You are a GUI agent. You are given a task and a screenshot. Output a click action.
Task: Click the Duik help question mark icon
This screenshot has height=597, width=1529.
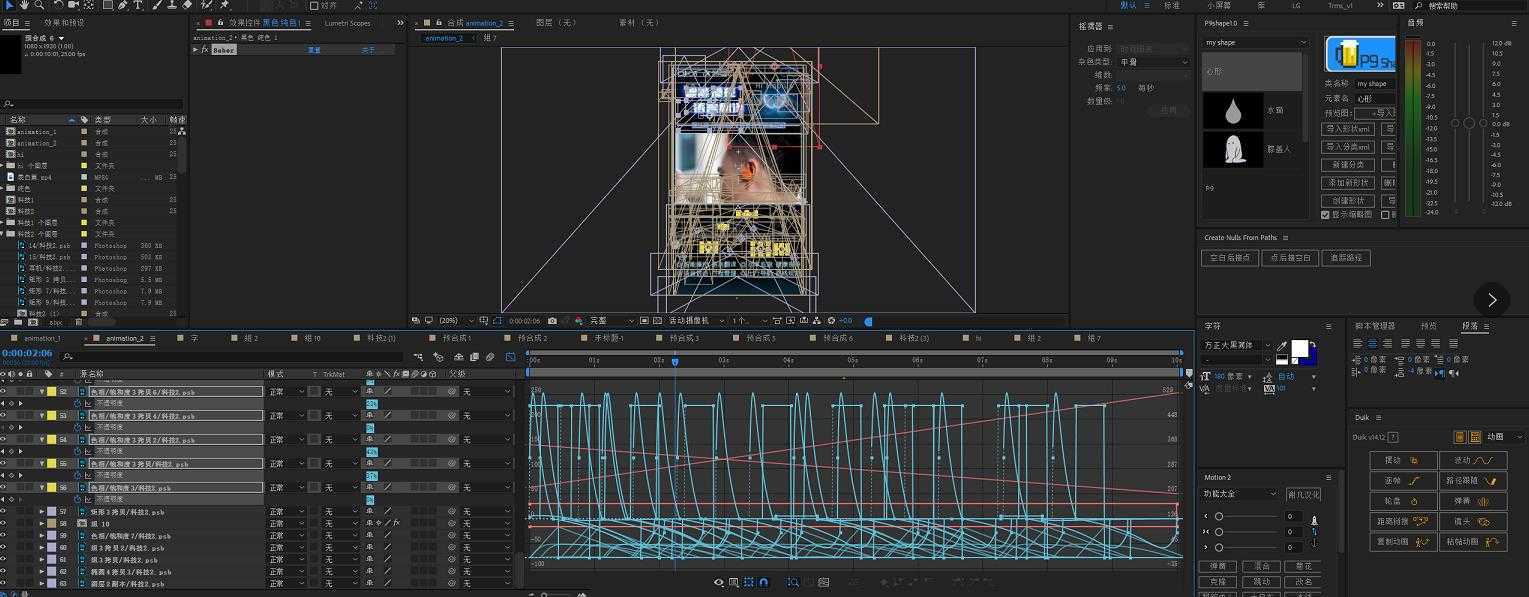1393,437
